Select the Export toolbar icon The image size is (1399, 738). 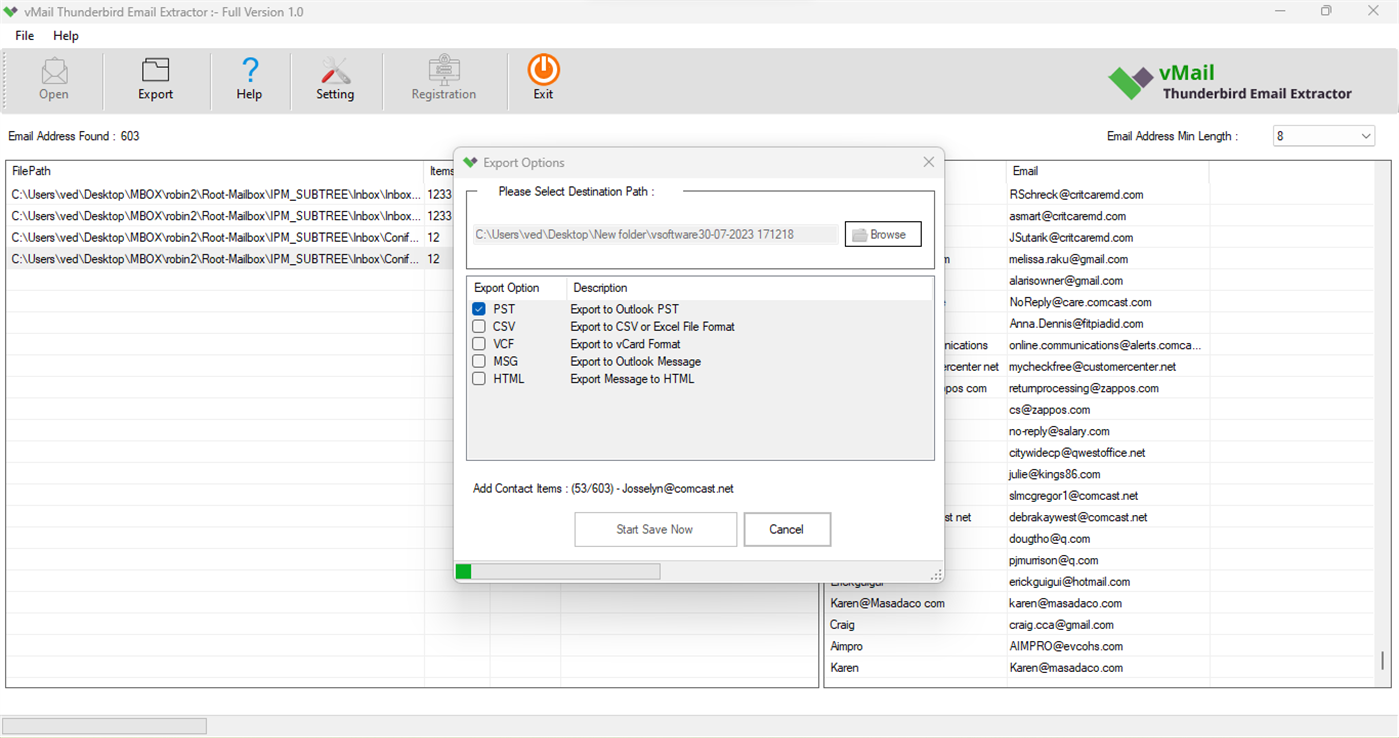155,78
